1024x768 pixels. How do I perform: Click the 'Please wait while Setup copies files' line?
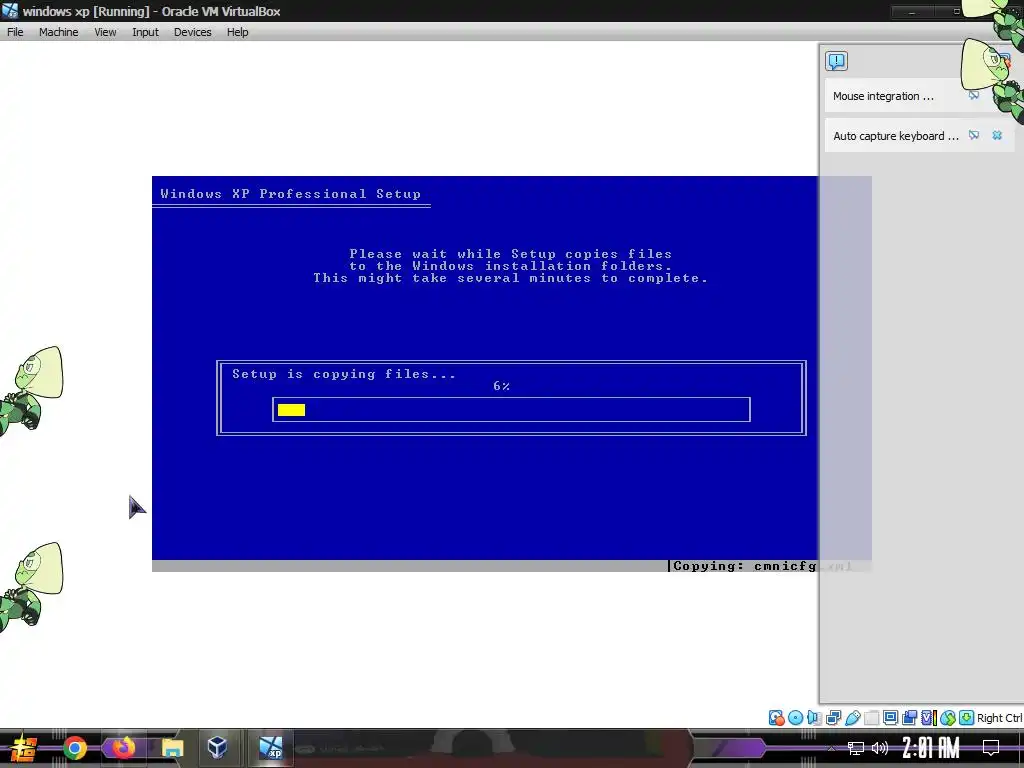(x=511, y=254)
